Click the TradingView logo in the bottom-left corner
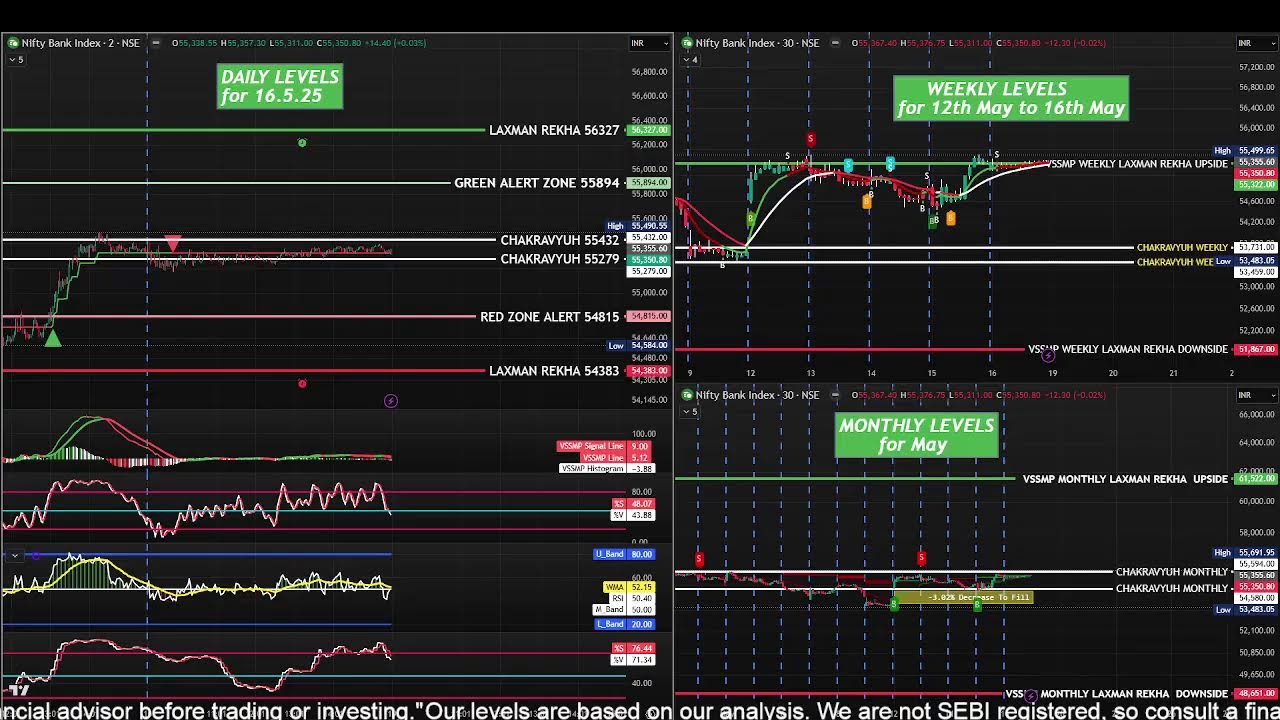This screenshot has width=1280, height=720. [19, 688]
